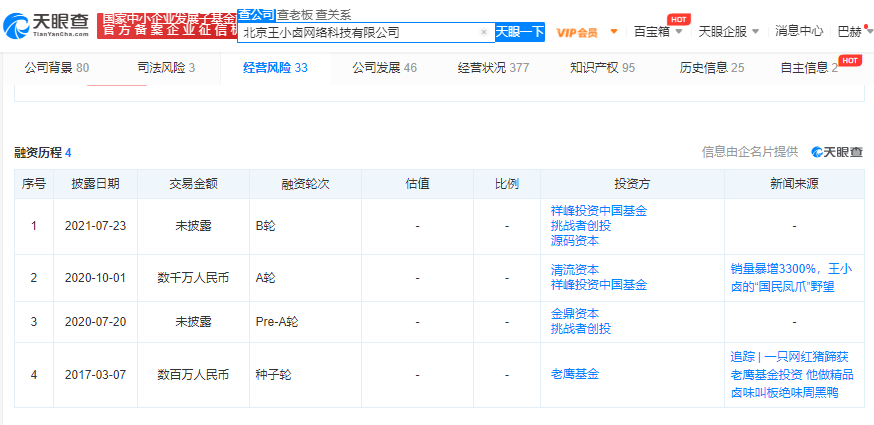Image resolution: width=874 pixels, height=425 pixels.
Task: Click the 数千万人民币 amount cell
Action: click(193, 278)
